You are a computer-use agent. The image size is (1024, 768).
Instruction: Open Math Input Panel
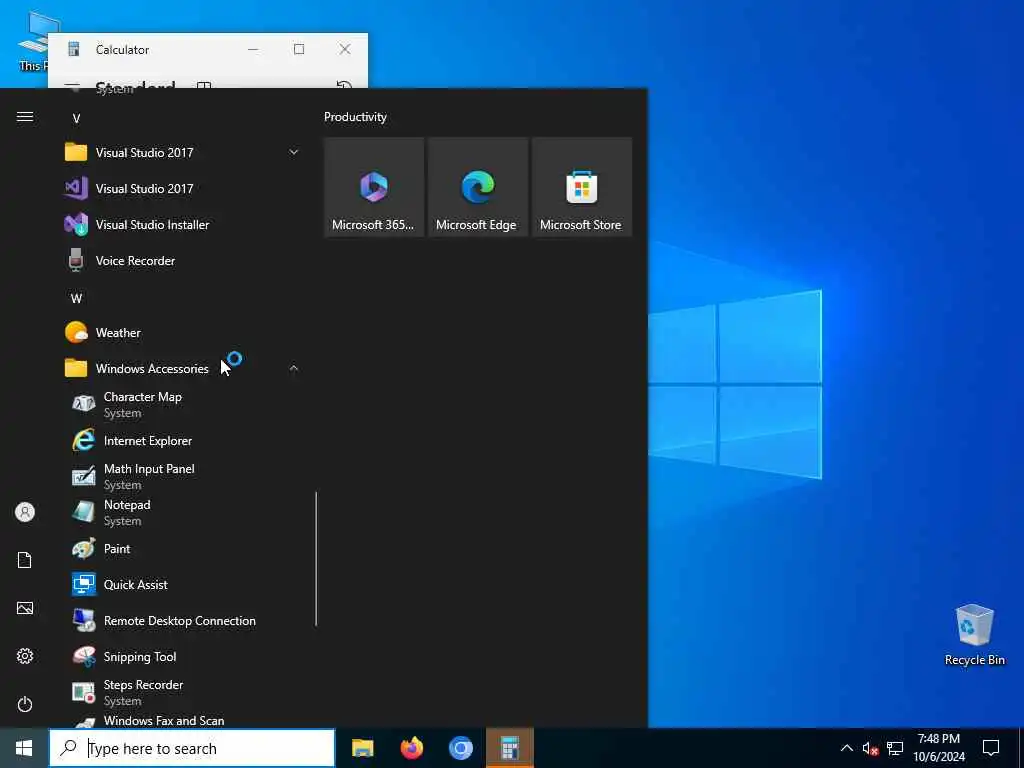coord(181,477)
